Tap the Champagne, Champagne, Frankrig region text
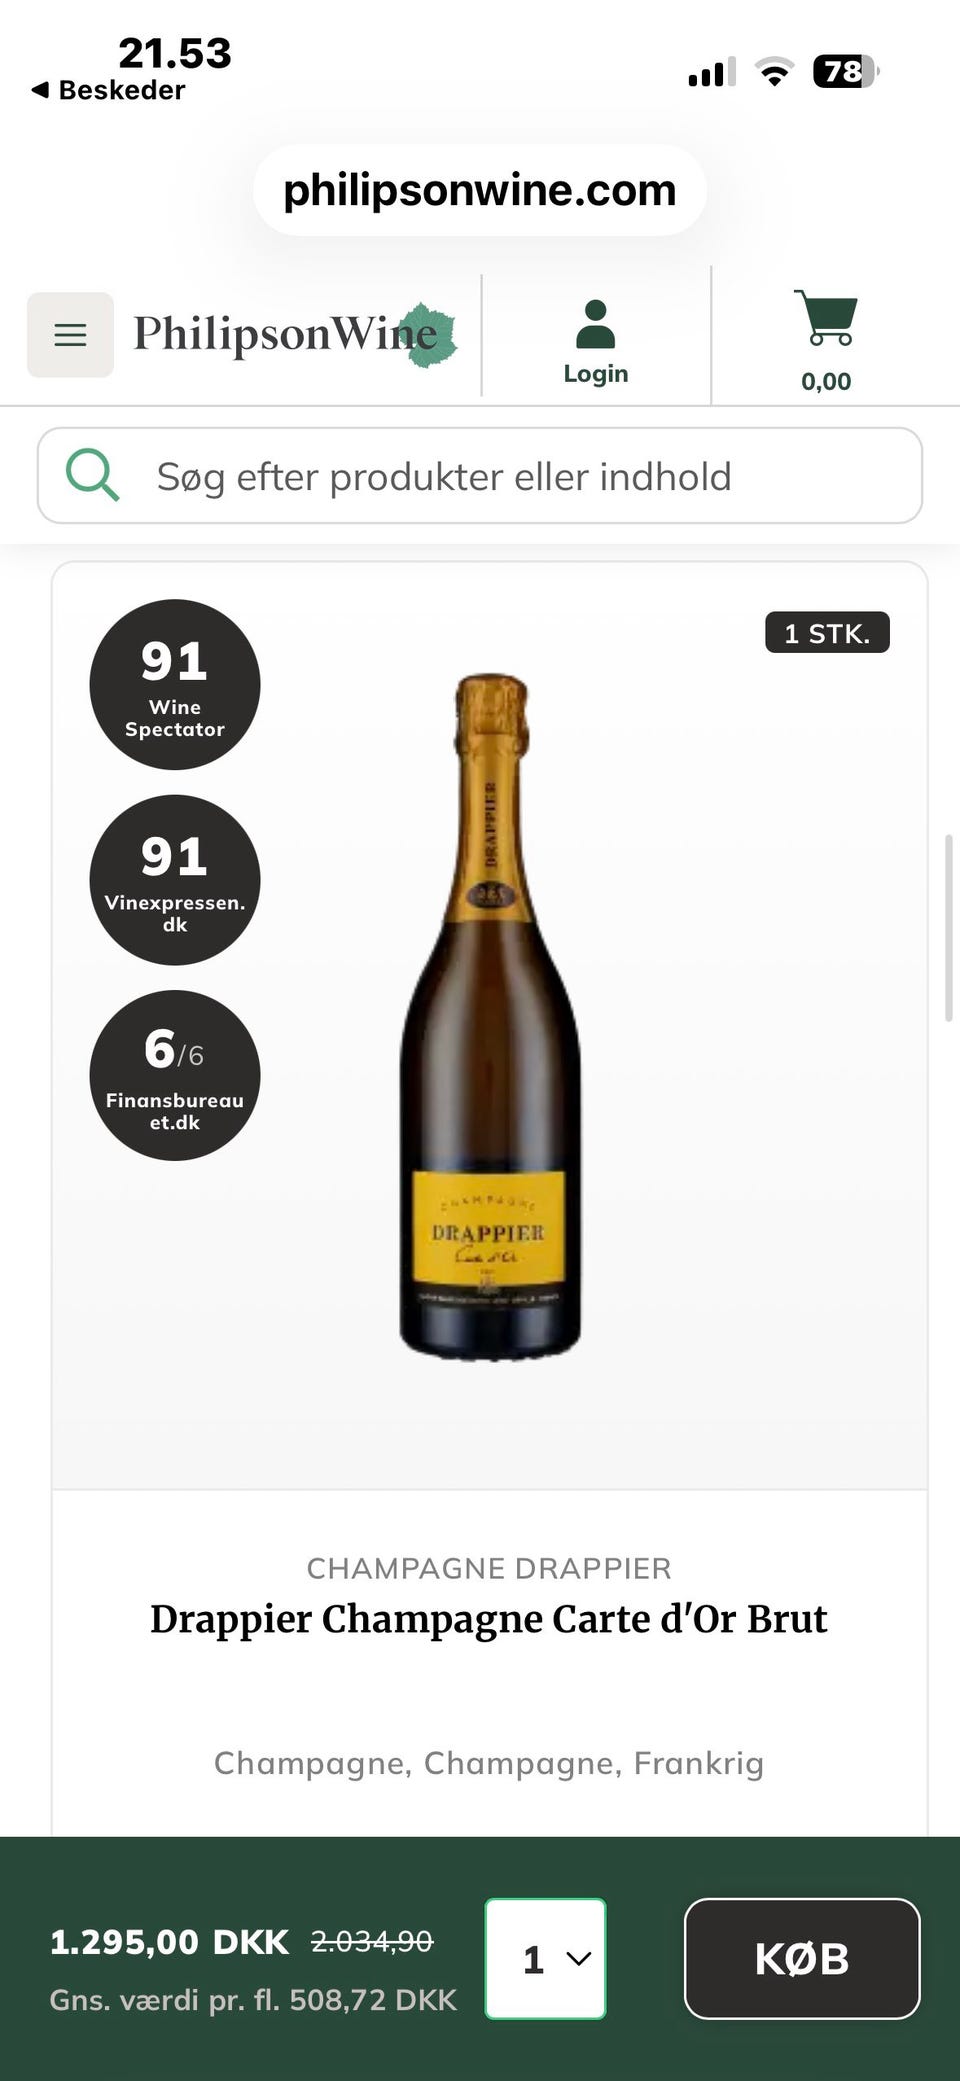This screenshot has height=2081, width=960. (x=489, y=1763)
